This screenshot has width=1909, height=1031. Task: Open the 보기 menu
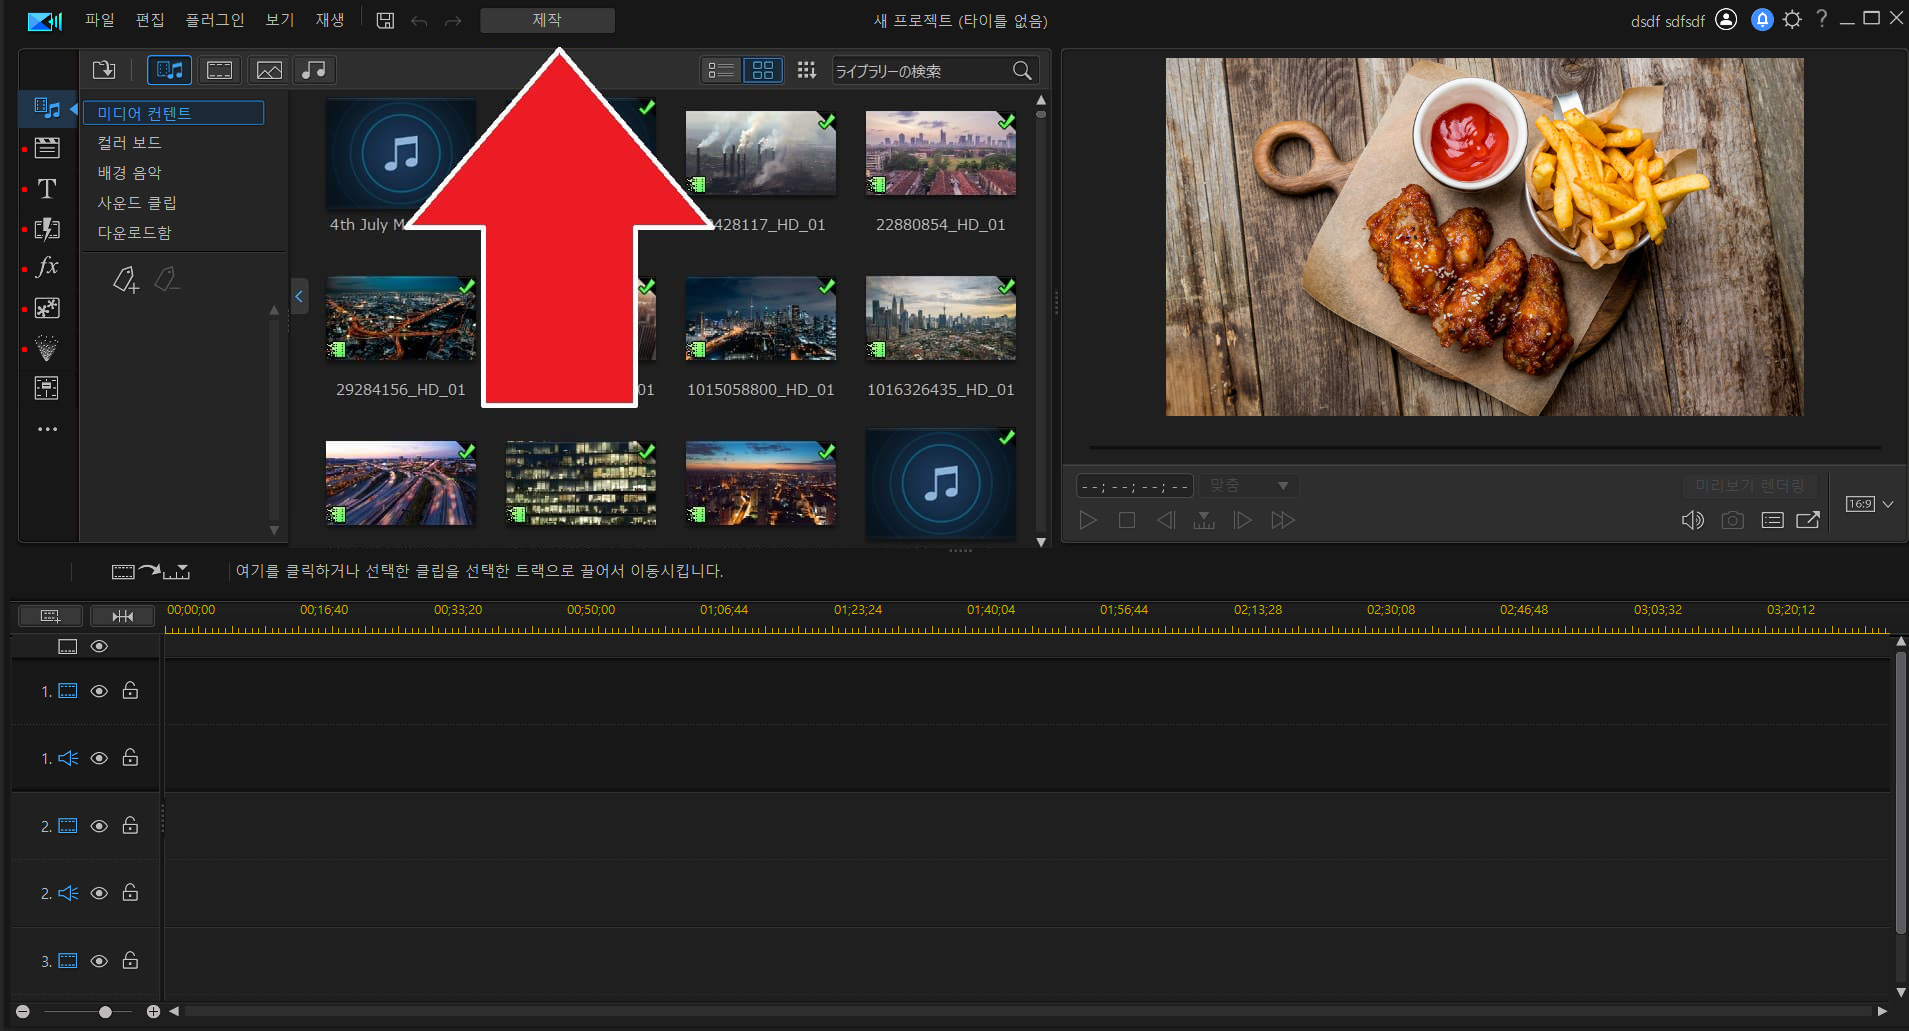pyautogui.click(x=280, y=20)
